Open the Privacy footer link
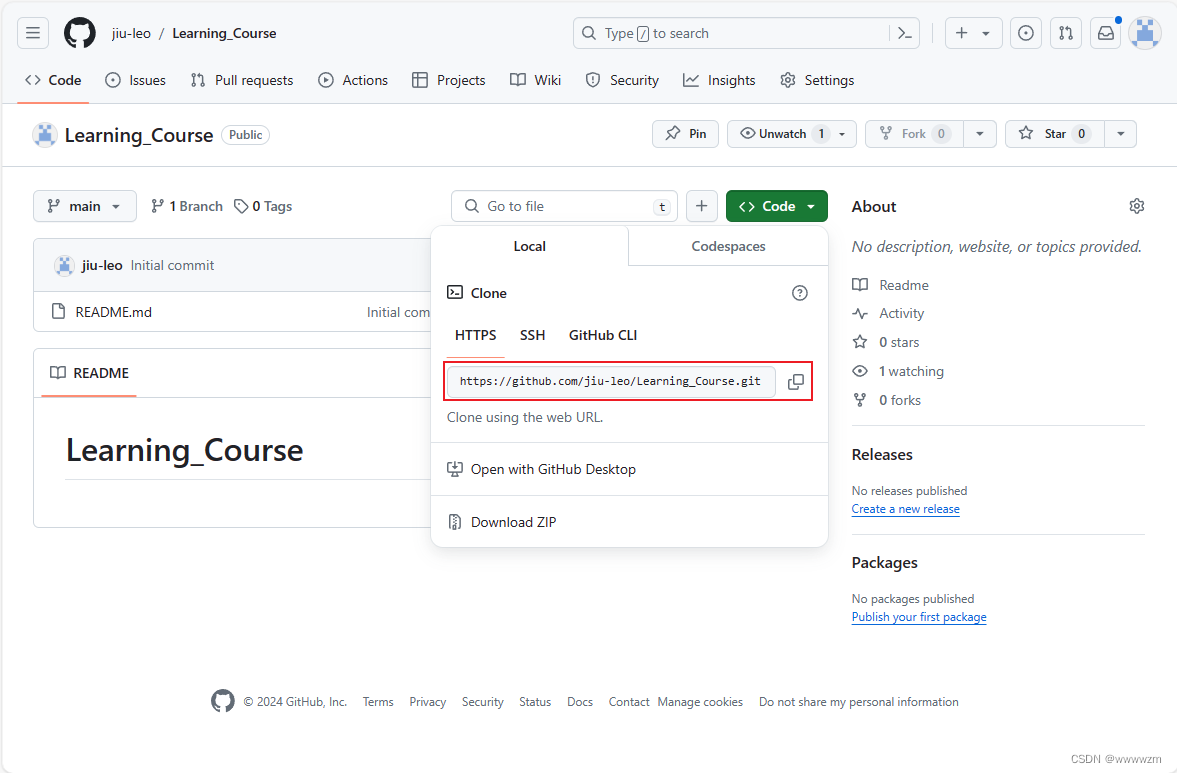1177x773 pixels. (427, 702)
